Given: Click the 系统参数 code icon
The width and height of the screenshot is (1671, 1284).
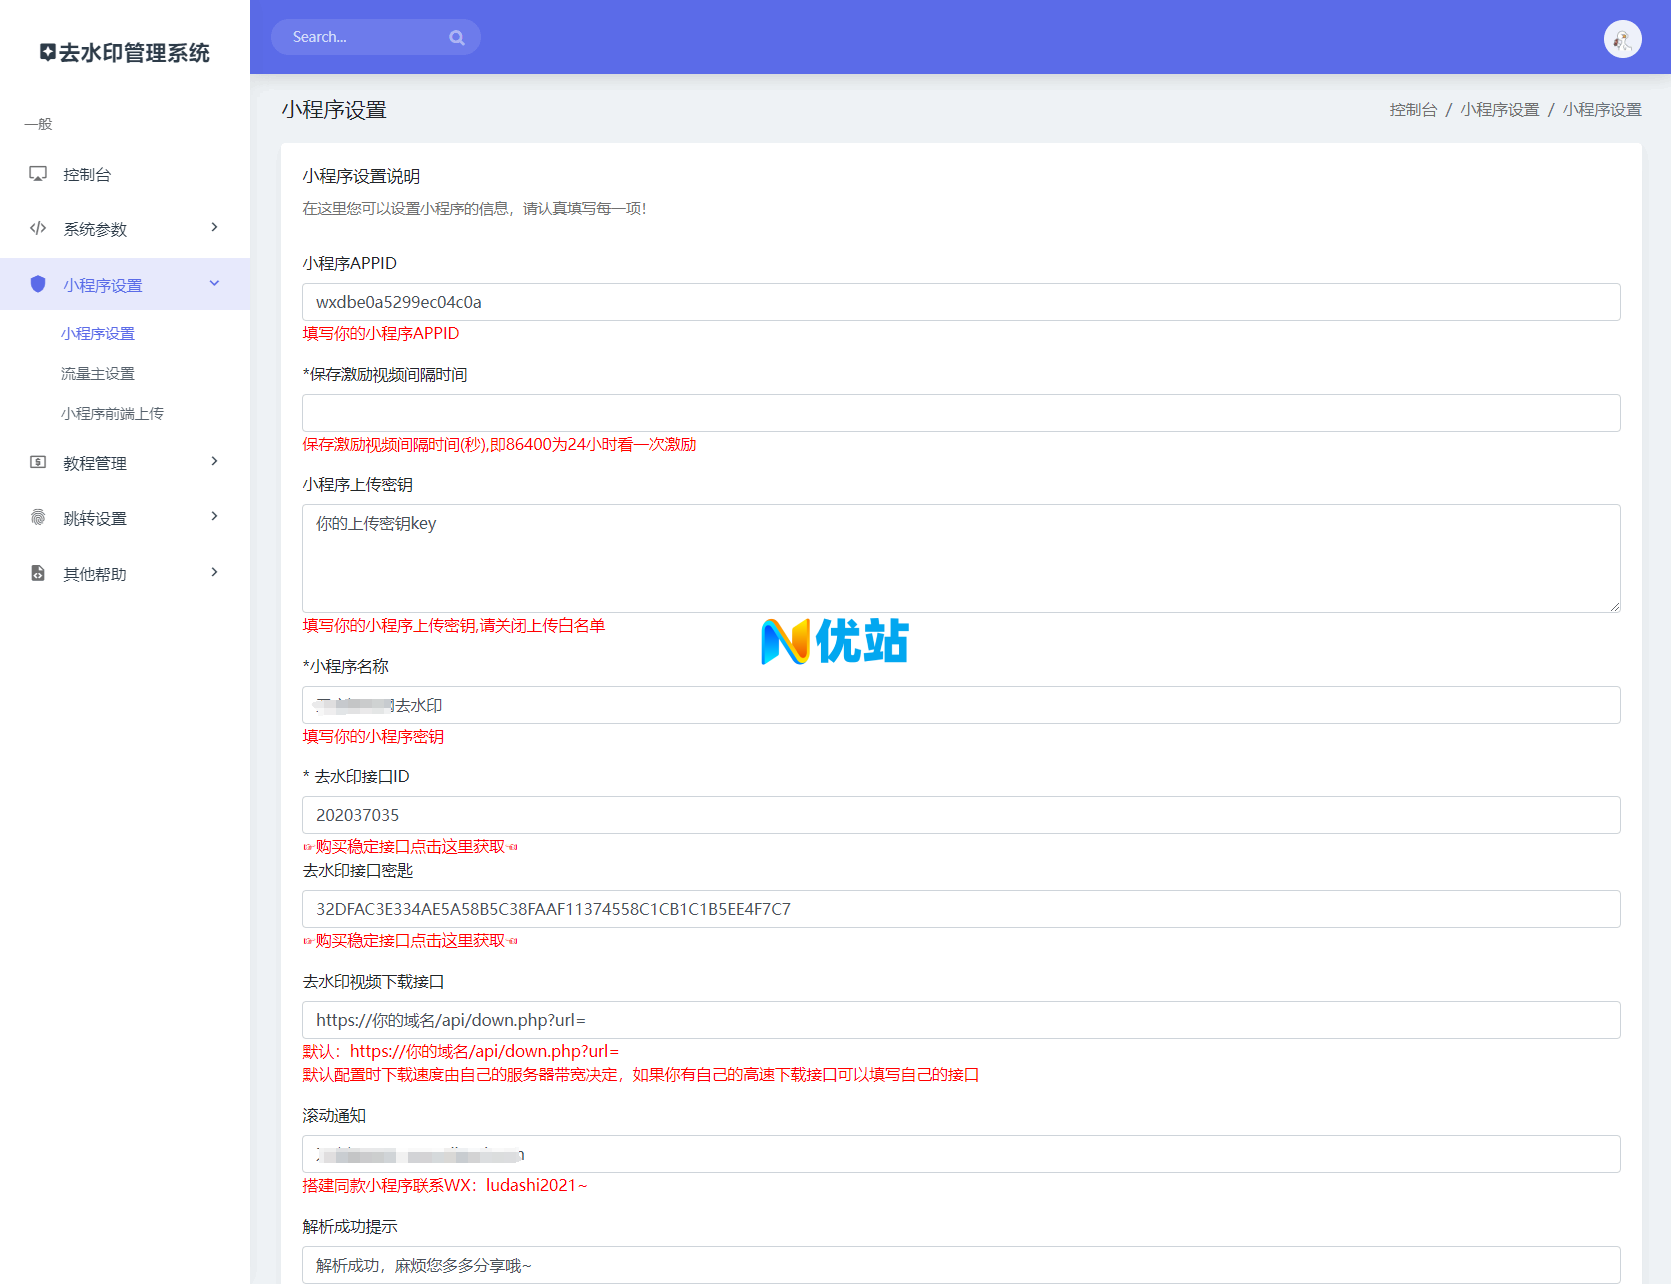Looking at the screenshot, I should pyautogui.click(x=38, y=228).
